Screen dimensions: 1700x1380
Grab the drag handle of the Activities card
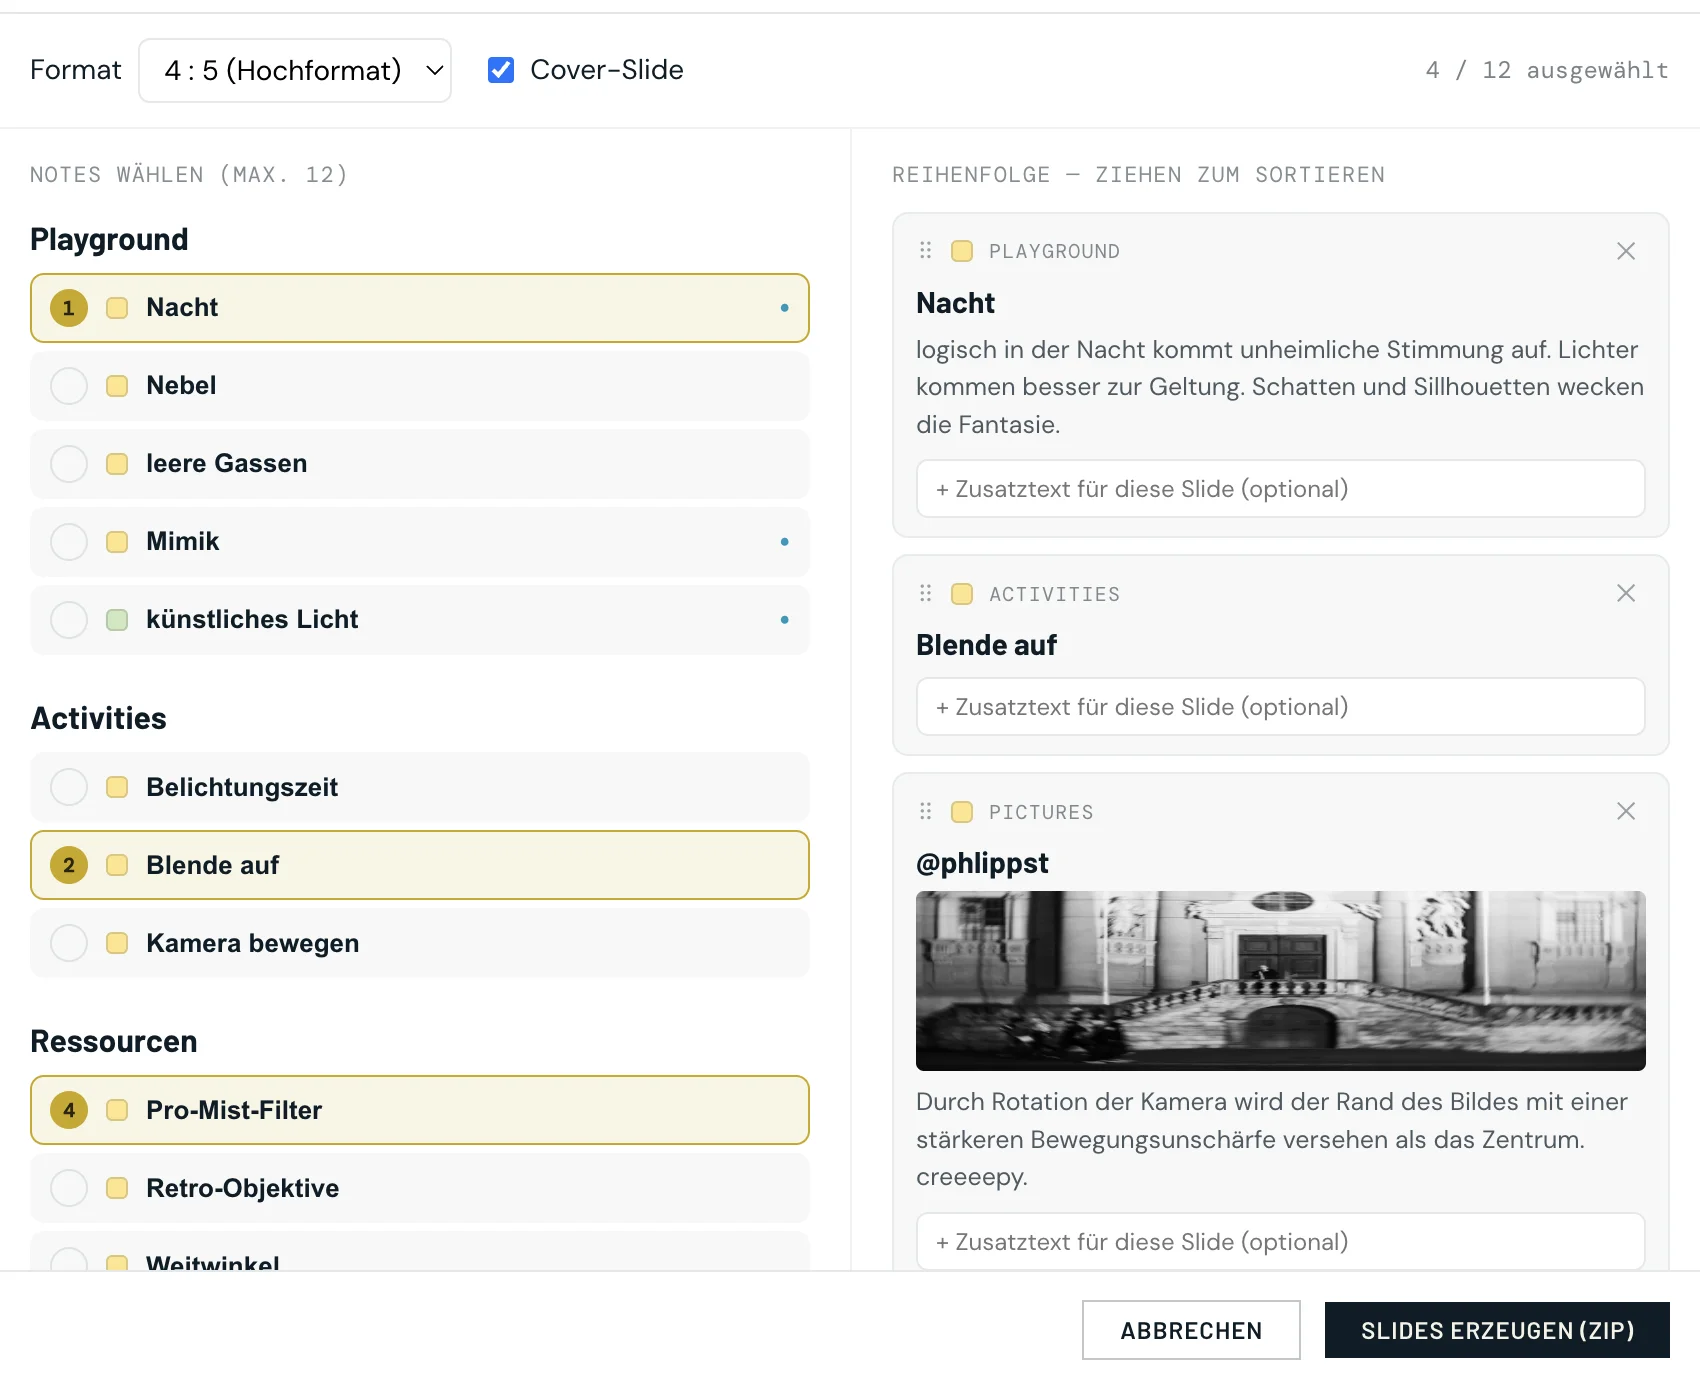(x=926, y=593)
